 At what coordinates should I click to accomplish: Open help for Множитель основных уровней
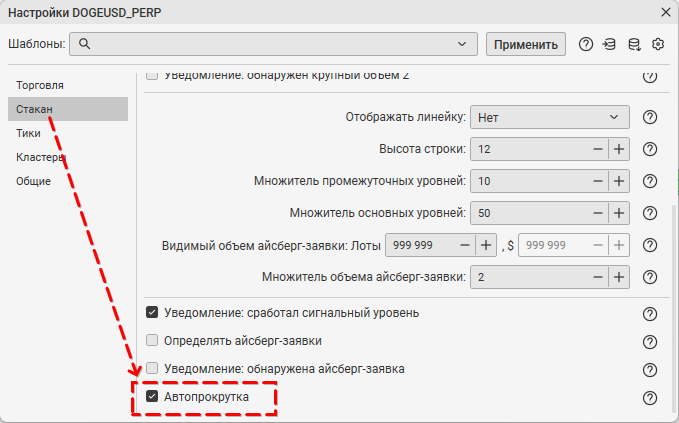click(x=650, y=213)
